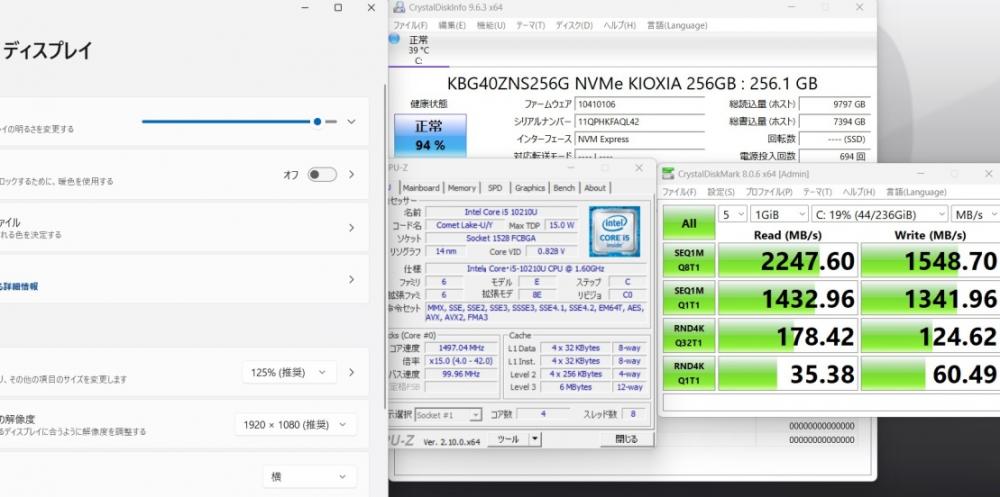Screen dimensions: 1000x497
Task: Close the display settings window
Action: point(371,8)
